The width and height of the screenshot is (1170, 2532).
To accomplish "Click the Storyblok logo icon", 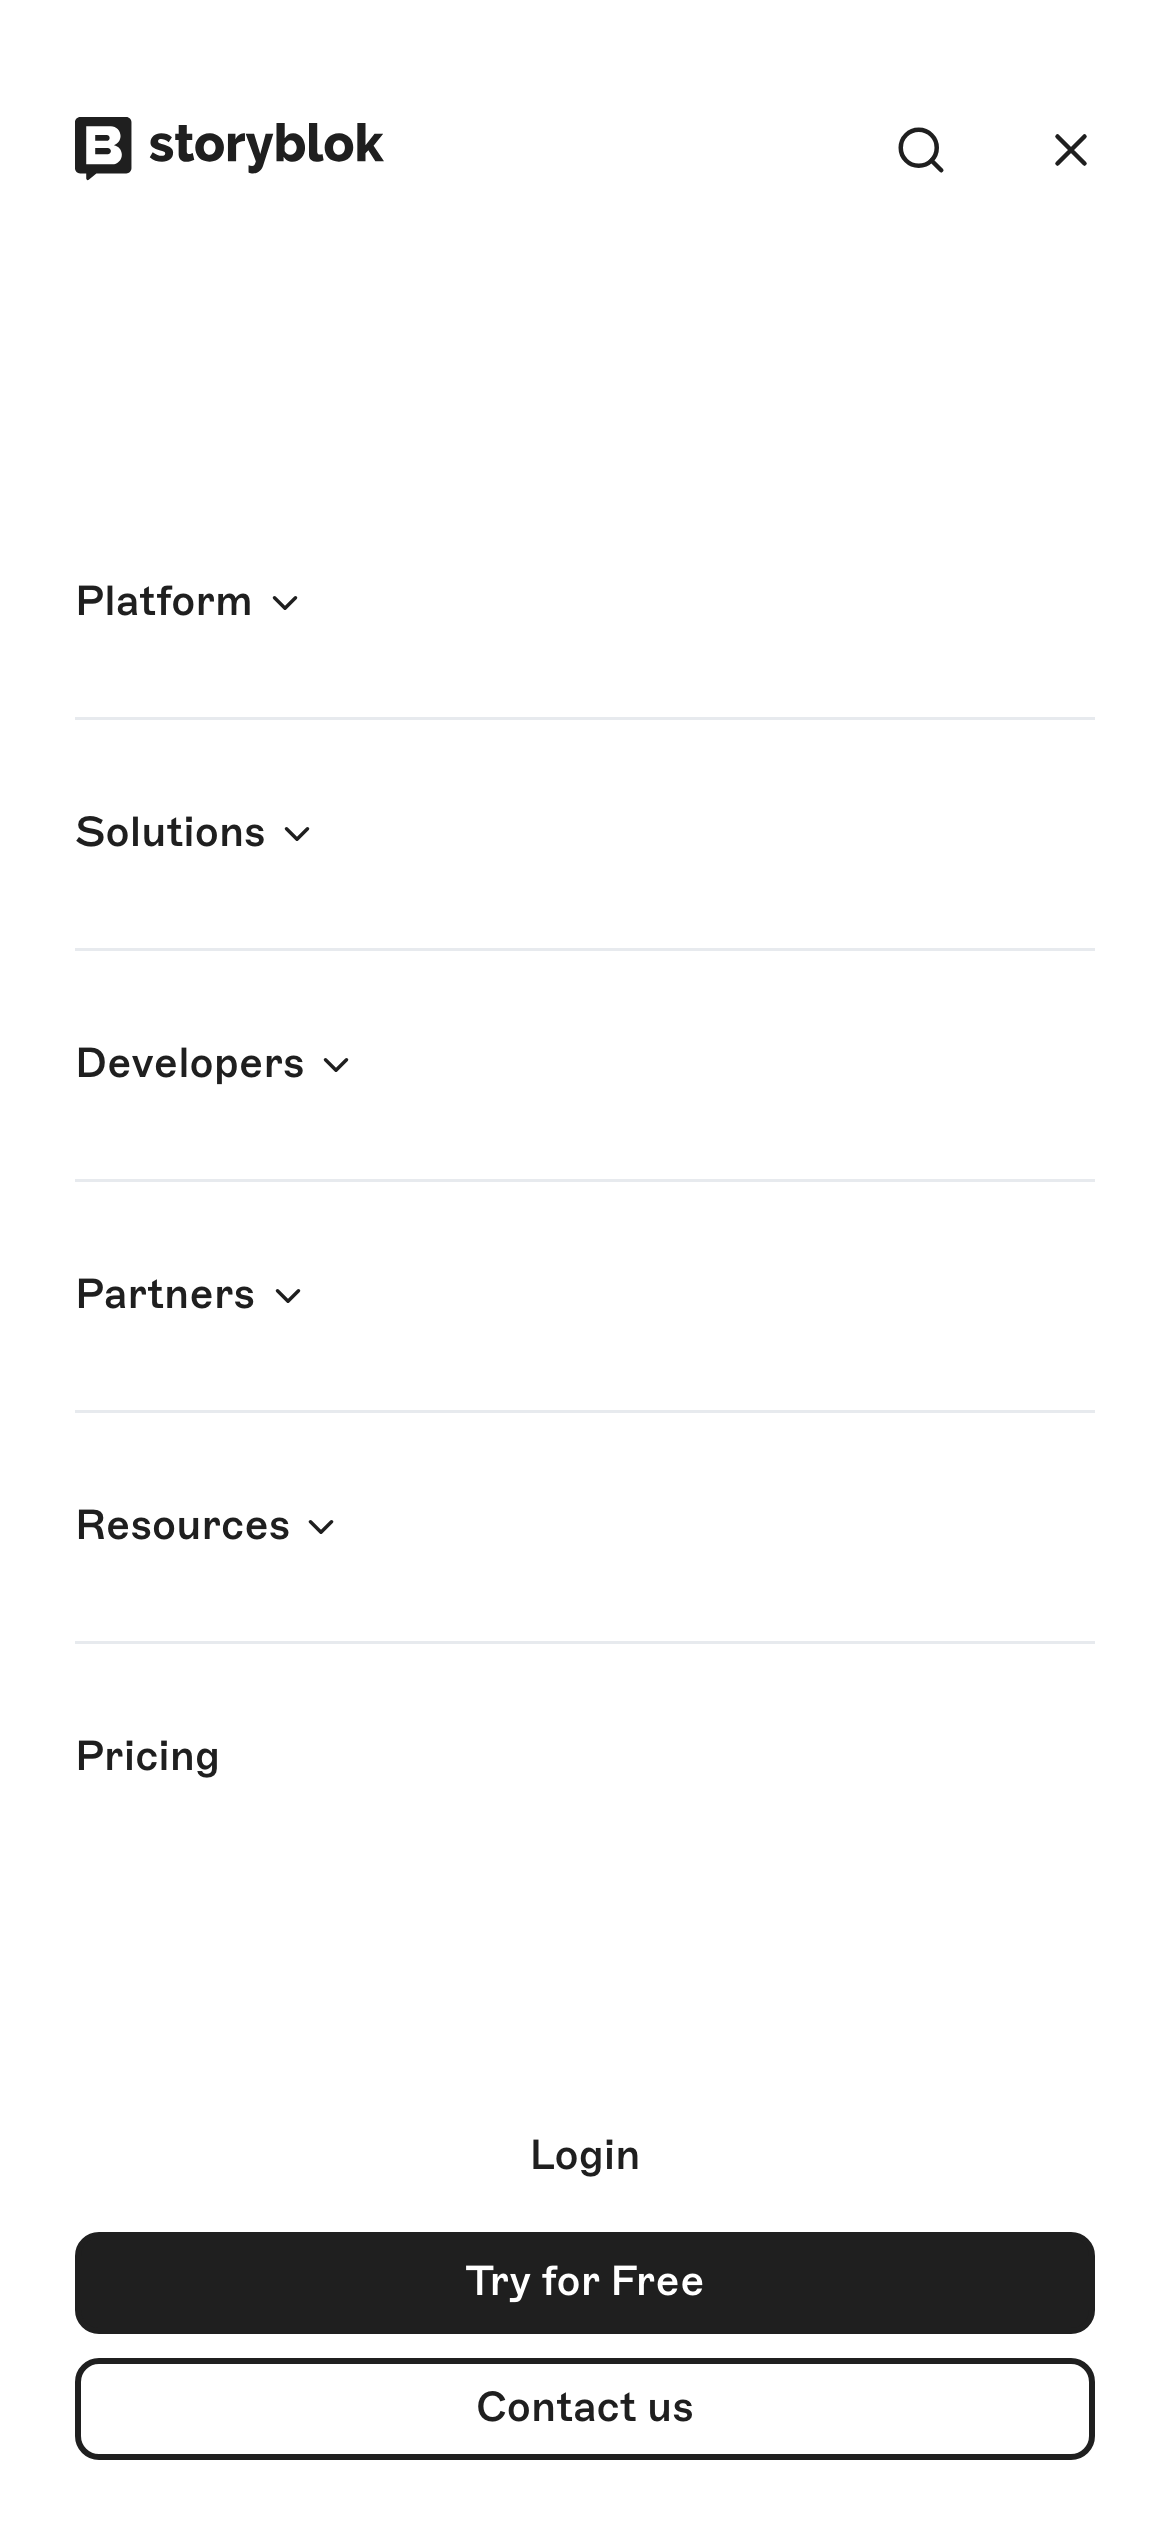I will [x=103, y=147].
